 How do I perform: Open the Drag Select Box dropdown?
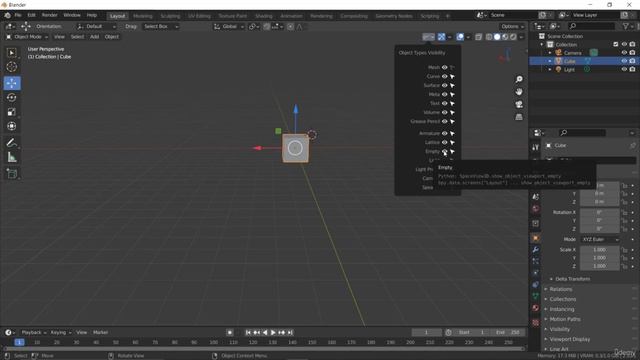[161, 27]
